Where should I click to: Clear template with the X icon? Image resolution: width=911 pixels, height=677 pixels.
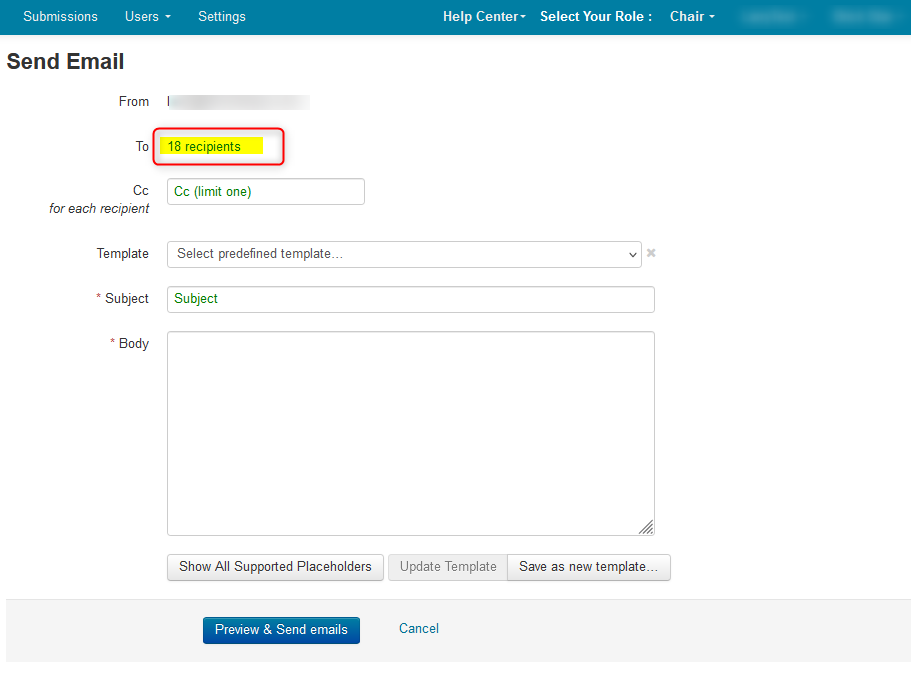tap(651, 253)
